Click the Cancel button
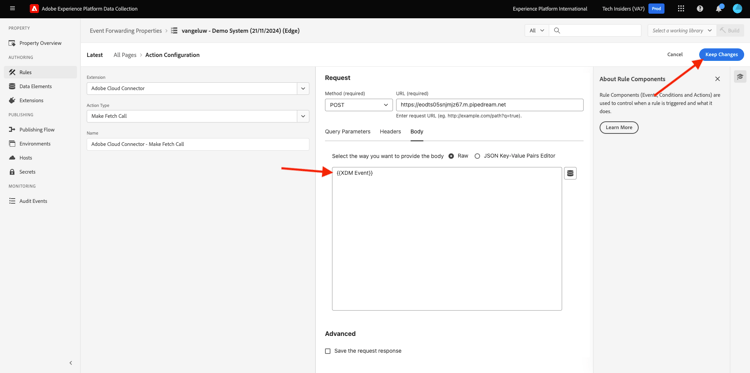This screenshot has height=373, width=750. coord(675,55)
